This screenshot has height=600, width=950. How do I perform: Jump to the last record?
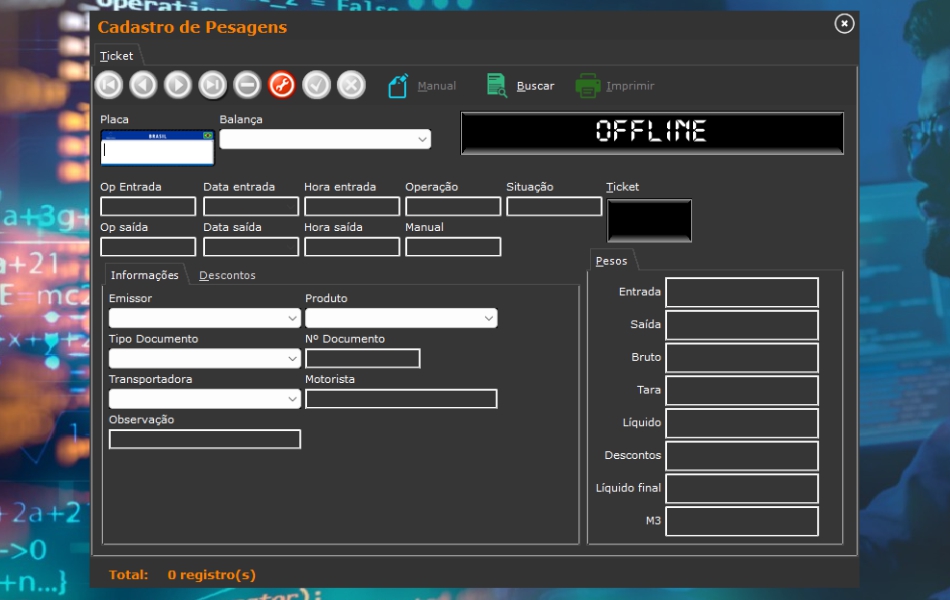(x=213, y=86)
